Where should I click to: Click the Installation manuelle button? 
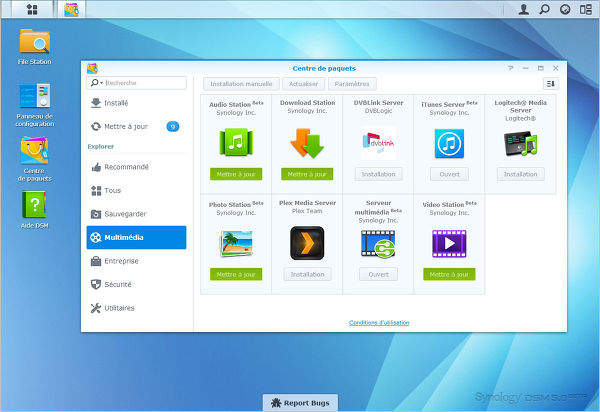pyautogui.click(x=241, y=83)
